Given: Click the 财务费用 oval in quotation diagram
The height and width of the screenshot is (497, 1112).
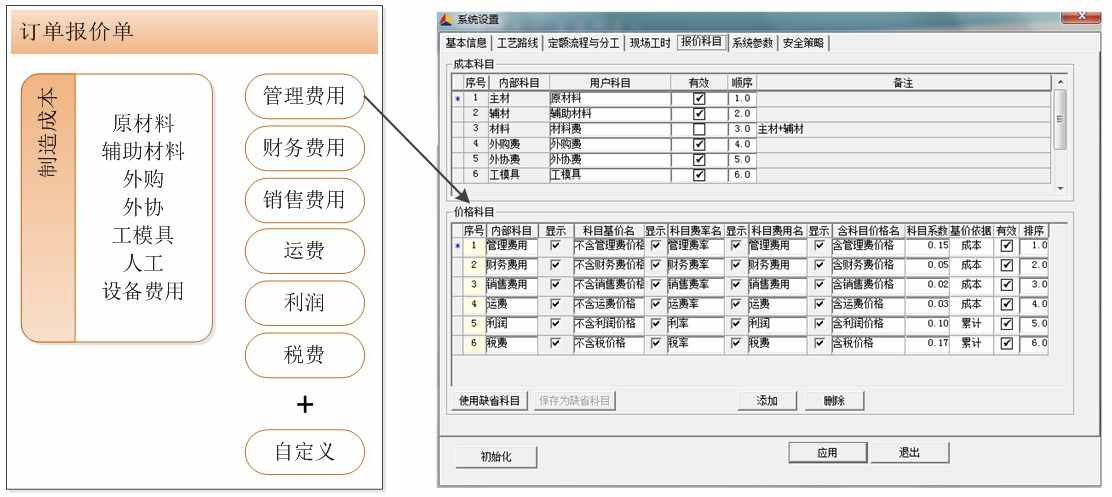Looking at the screenshot, I should [304, 148].
